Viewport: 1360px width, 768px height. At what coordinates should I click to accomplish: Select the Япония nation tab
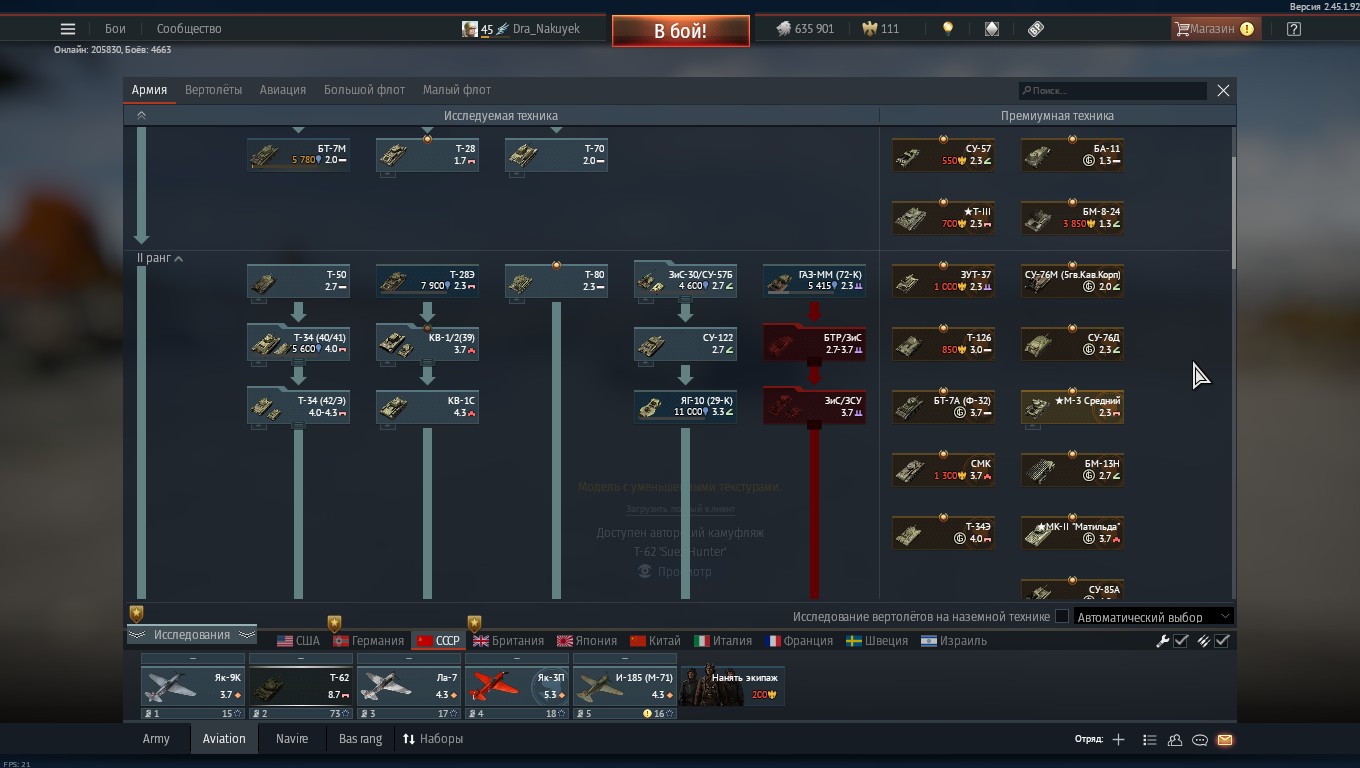pyautogui.click(x=587, y=641)
